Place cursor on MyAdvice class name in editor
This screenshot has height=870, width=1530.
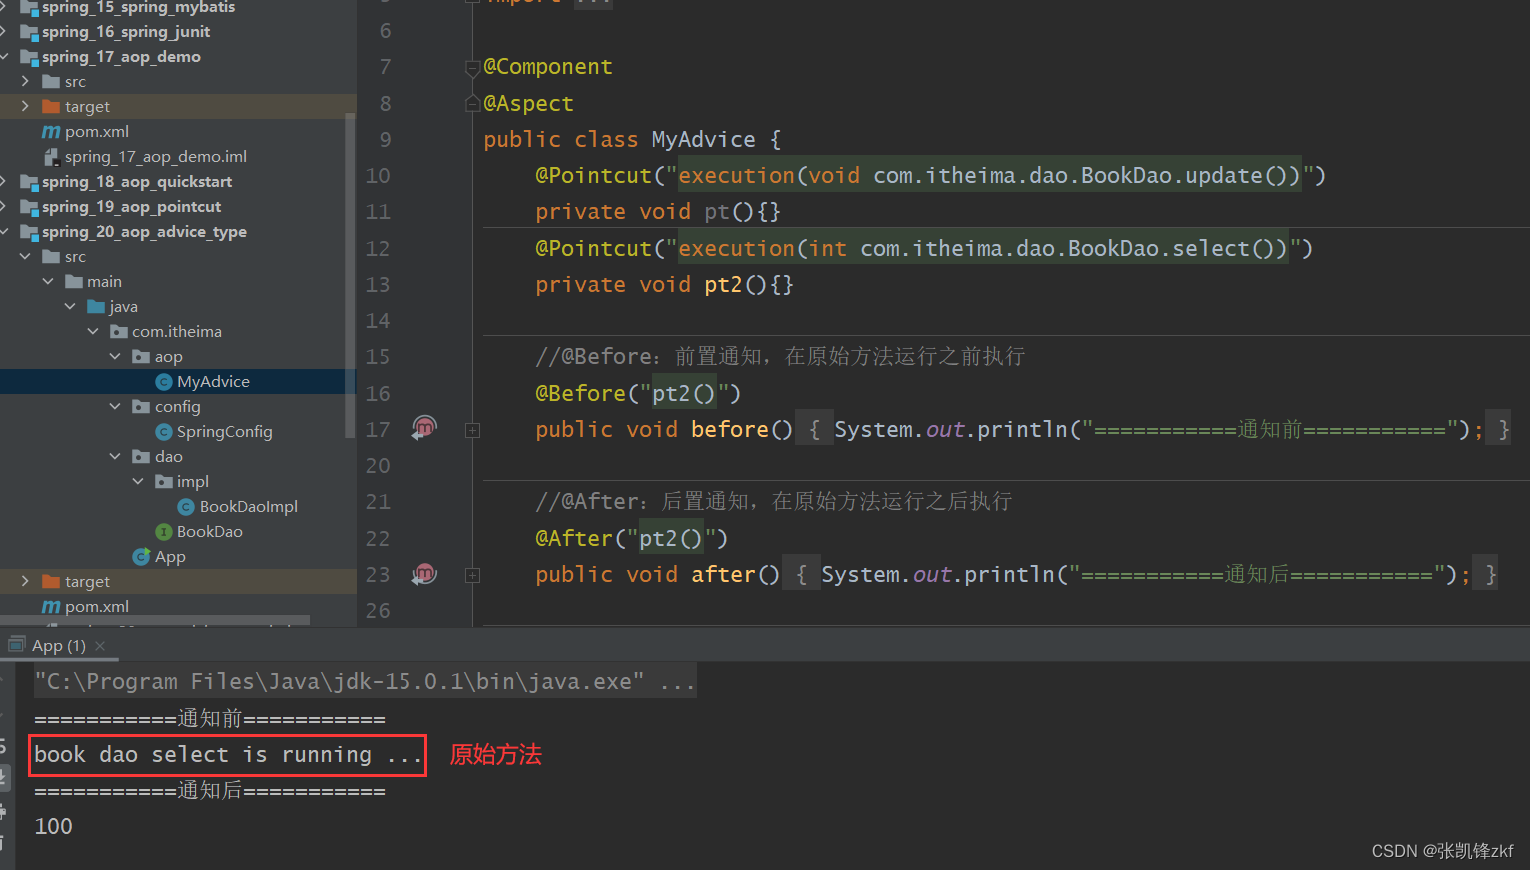[703, 140]
